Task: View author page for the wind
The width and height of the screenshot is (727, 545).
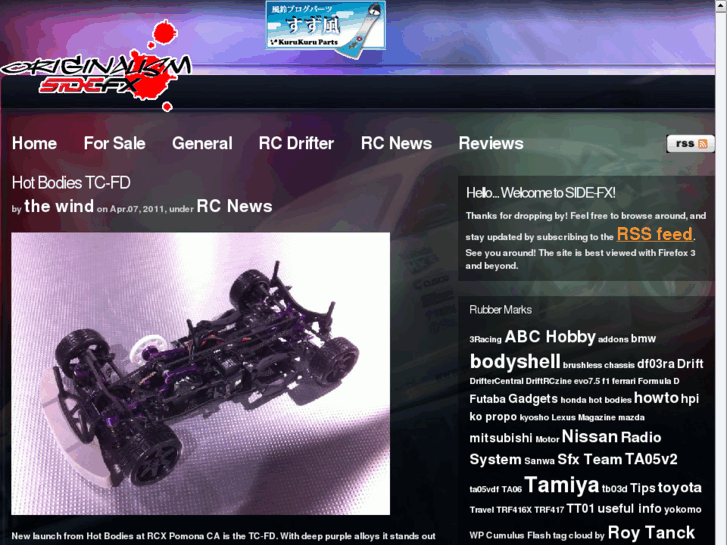Action: [x=59, y=206]
